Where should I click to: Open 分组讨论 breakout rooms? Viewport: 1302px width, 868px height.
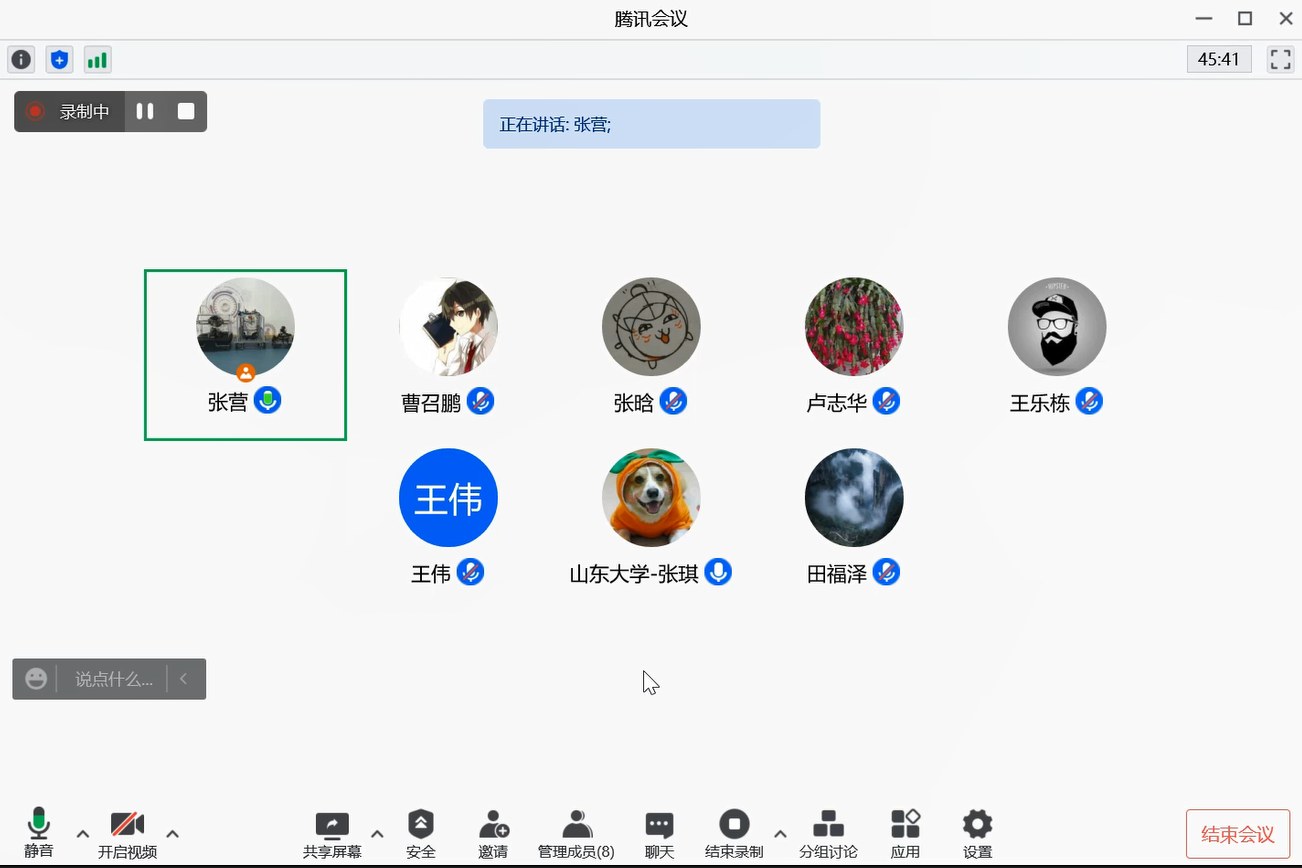tap(828, 834)
